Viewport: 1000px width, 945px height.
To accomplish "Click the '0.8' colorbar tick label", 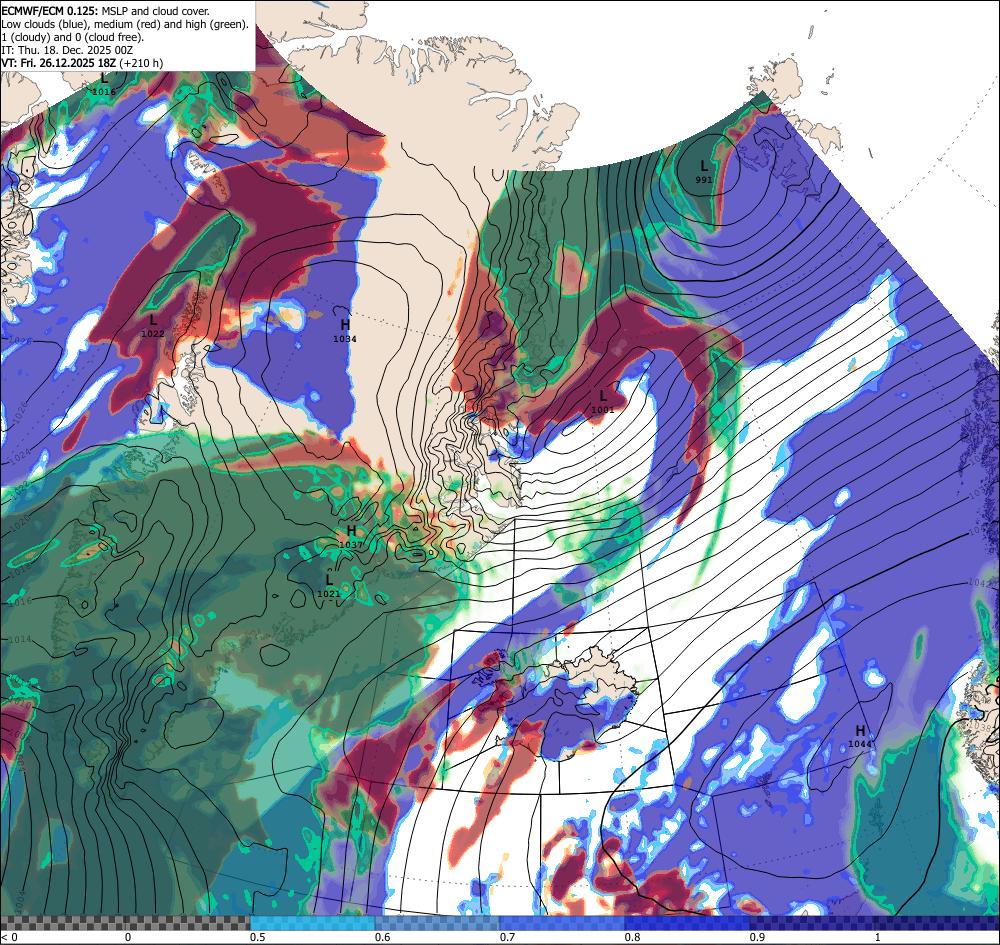I will click(x=633, y=937).
